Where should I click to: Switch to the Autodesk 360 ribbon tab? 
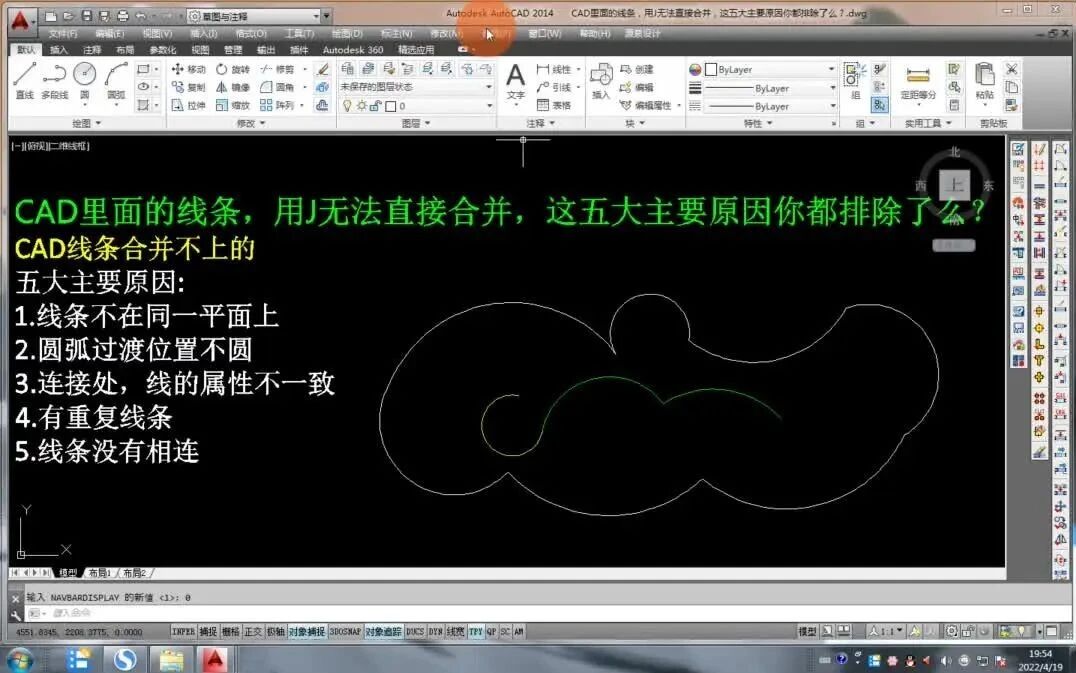[353, 50]
